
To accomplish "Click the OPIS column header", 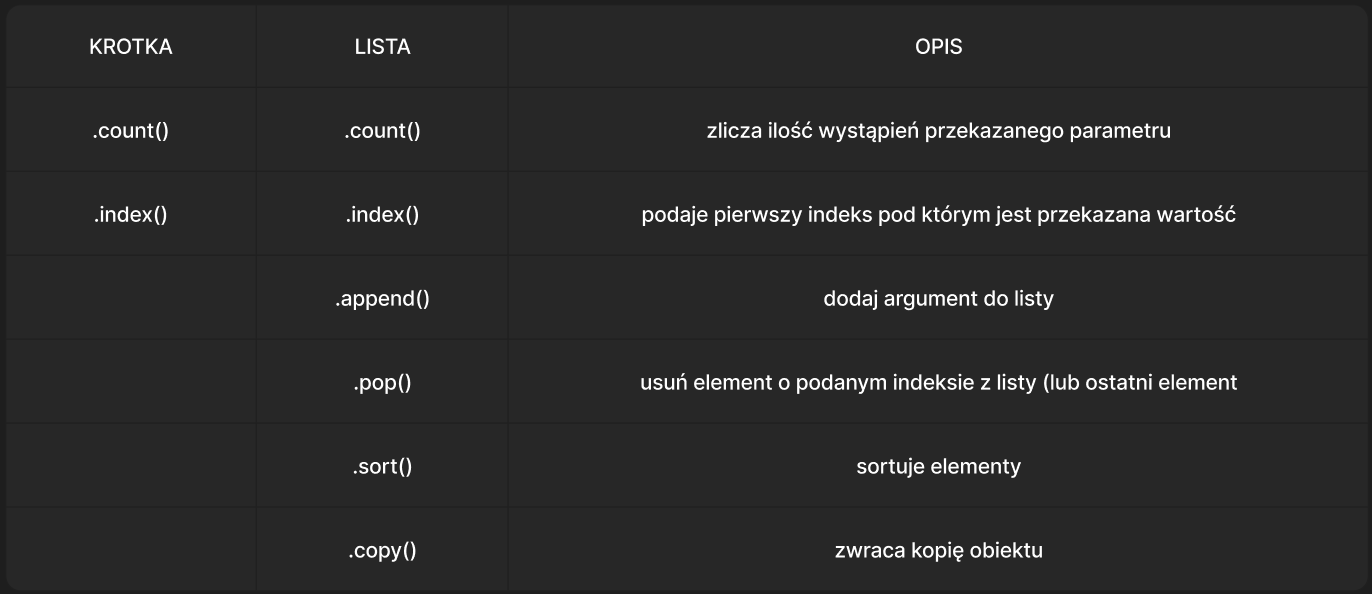I will (x=938, y=47).
